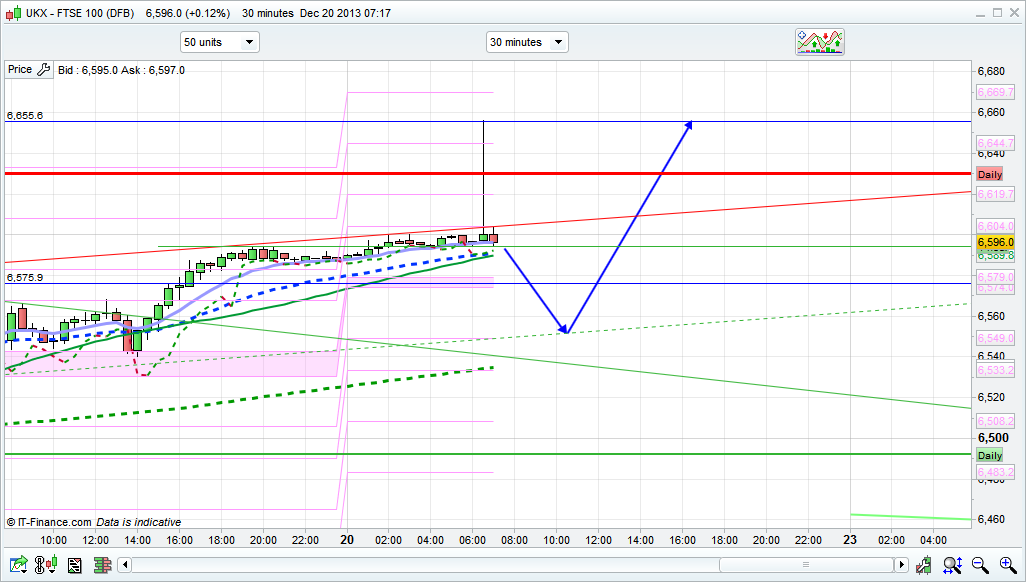Click the zoom out magnifier icon
The image size is (1026, 582).
(x=981, y=566)
